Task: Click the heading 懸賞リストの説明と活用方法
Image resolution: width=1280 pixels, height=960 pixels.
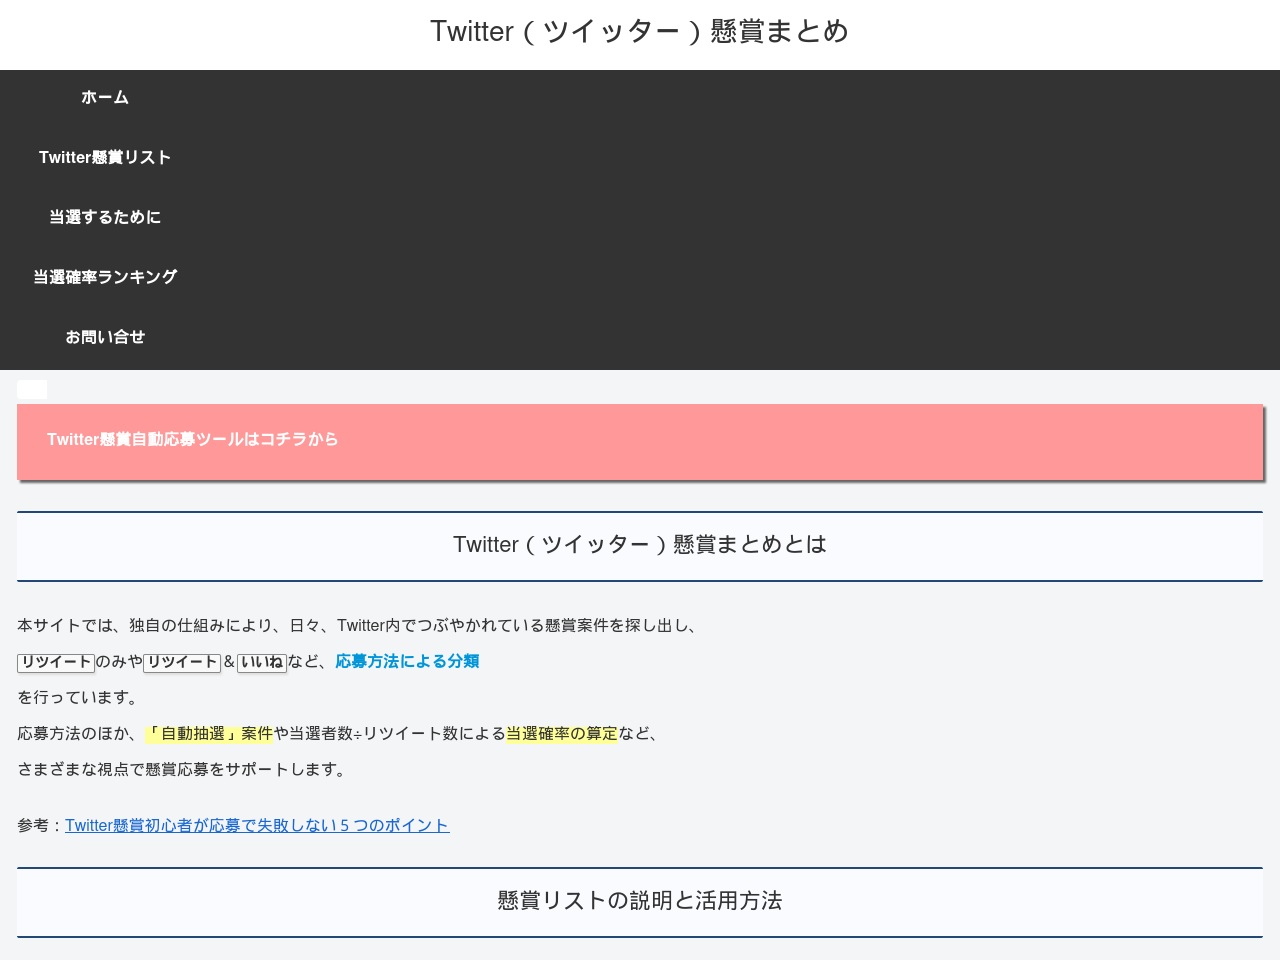Action: tap(640, 901)
